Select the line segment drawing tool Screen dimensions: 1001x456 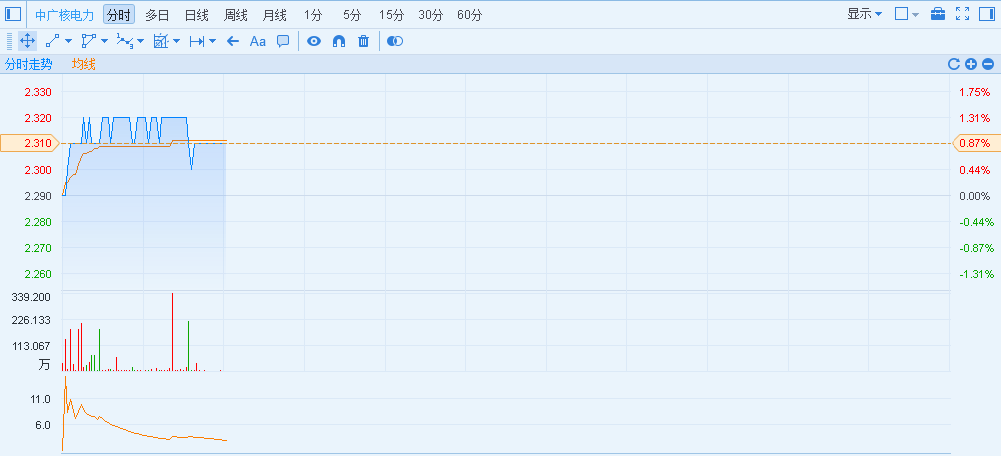click(x=52, y=42)
